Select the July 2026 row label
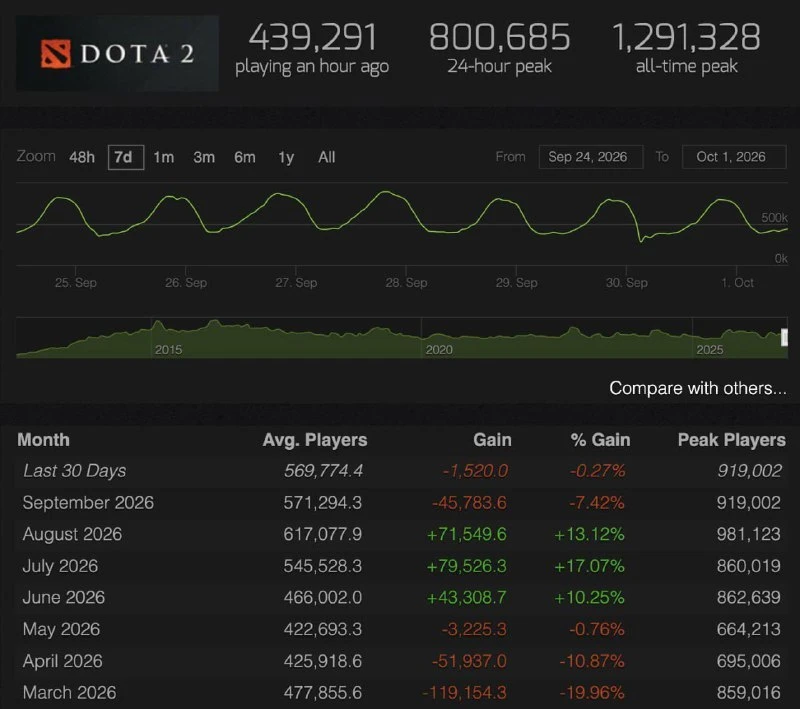Image resolution: width=800 pixels, height=709 pixels. (60, 566)
